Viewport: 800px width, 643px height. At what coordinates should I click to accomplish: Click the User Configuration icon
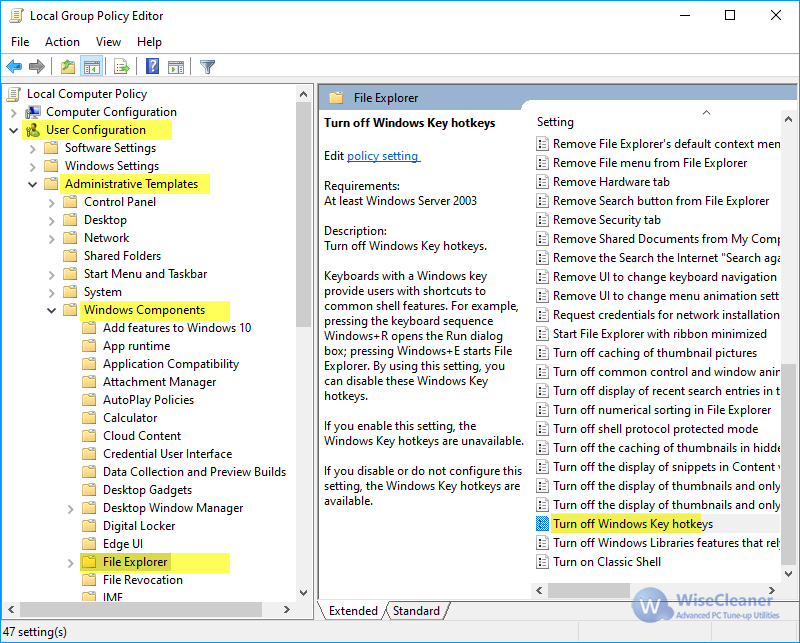click(33, 130)
